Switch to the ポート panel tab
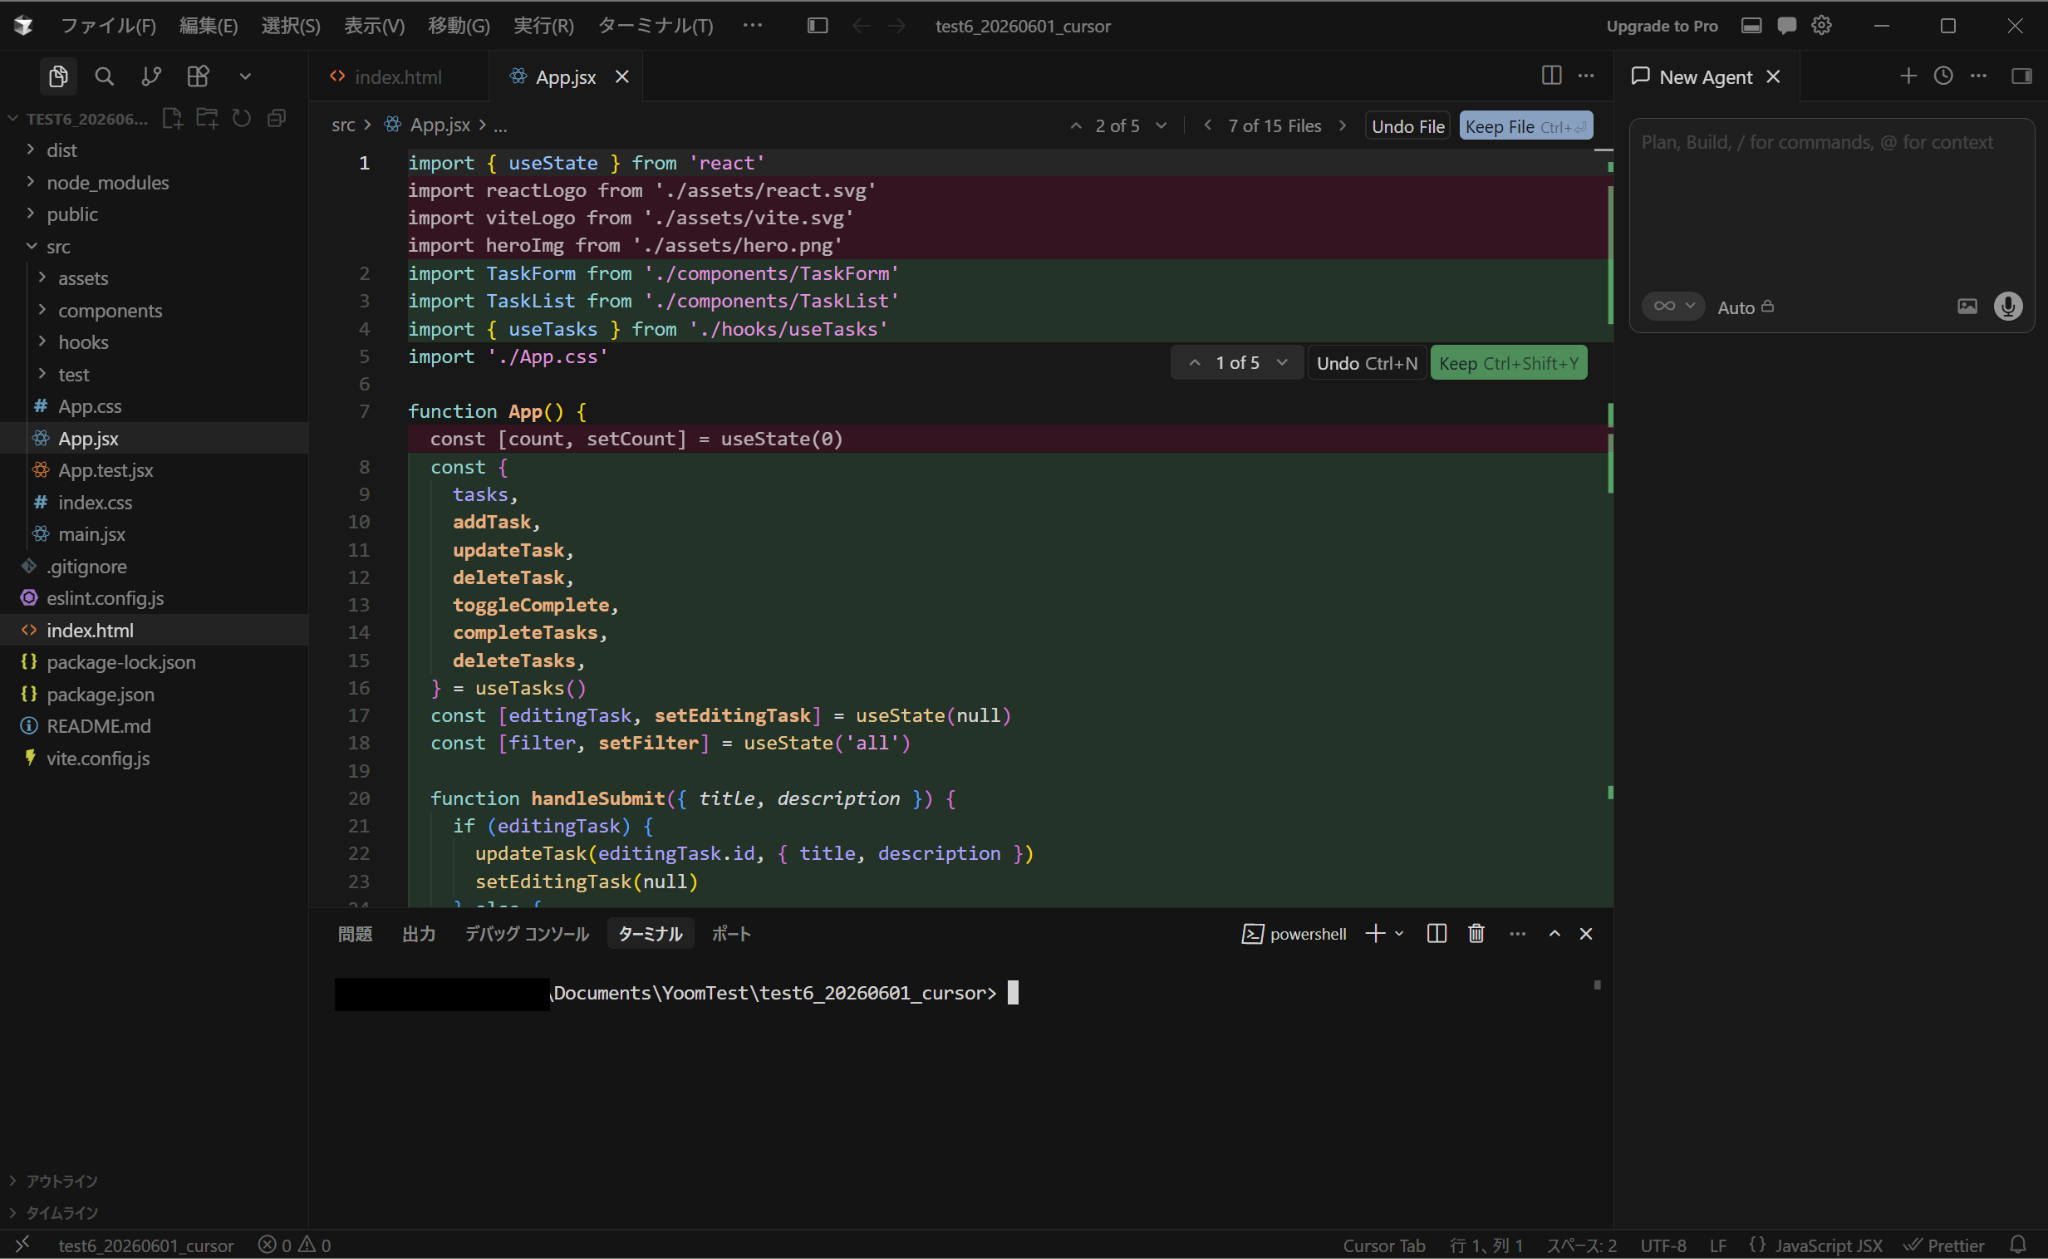The image size is (2048, 1259). point(731,934)
